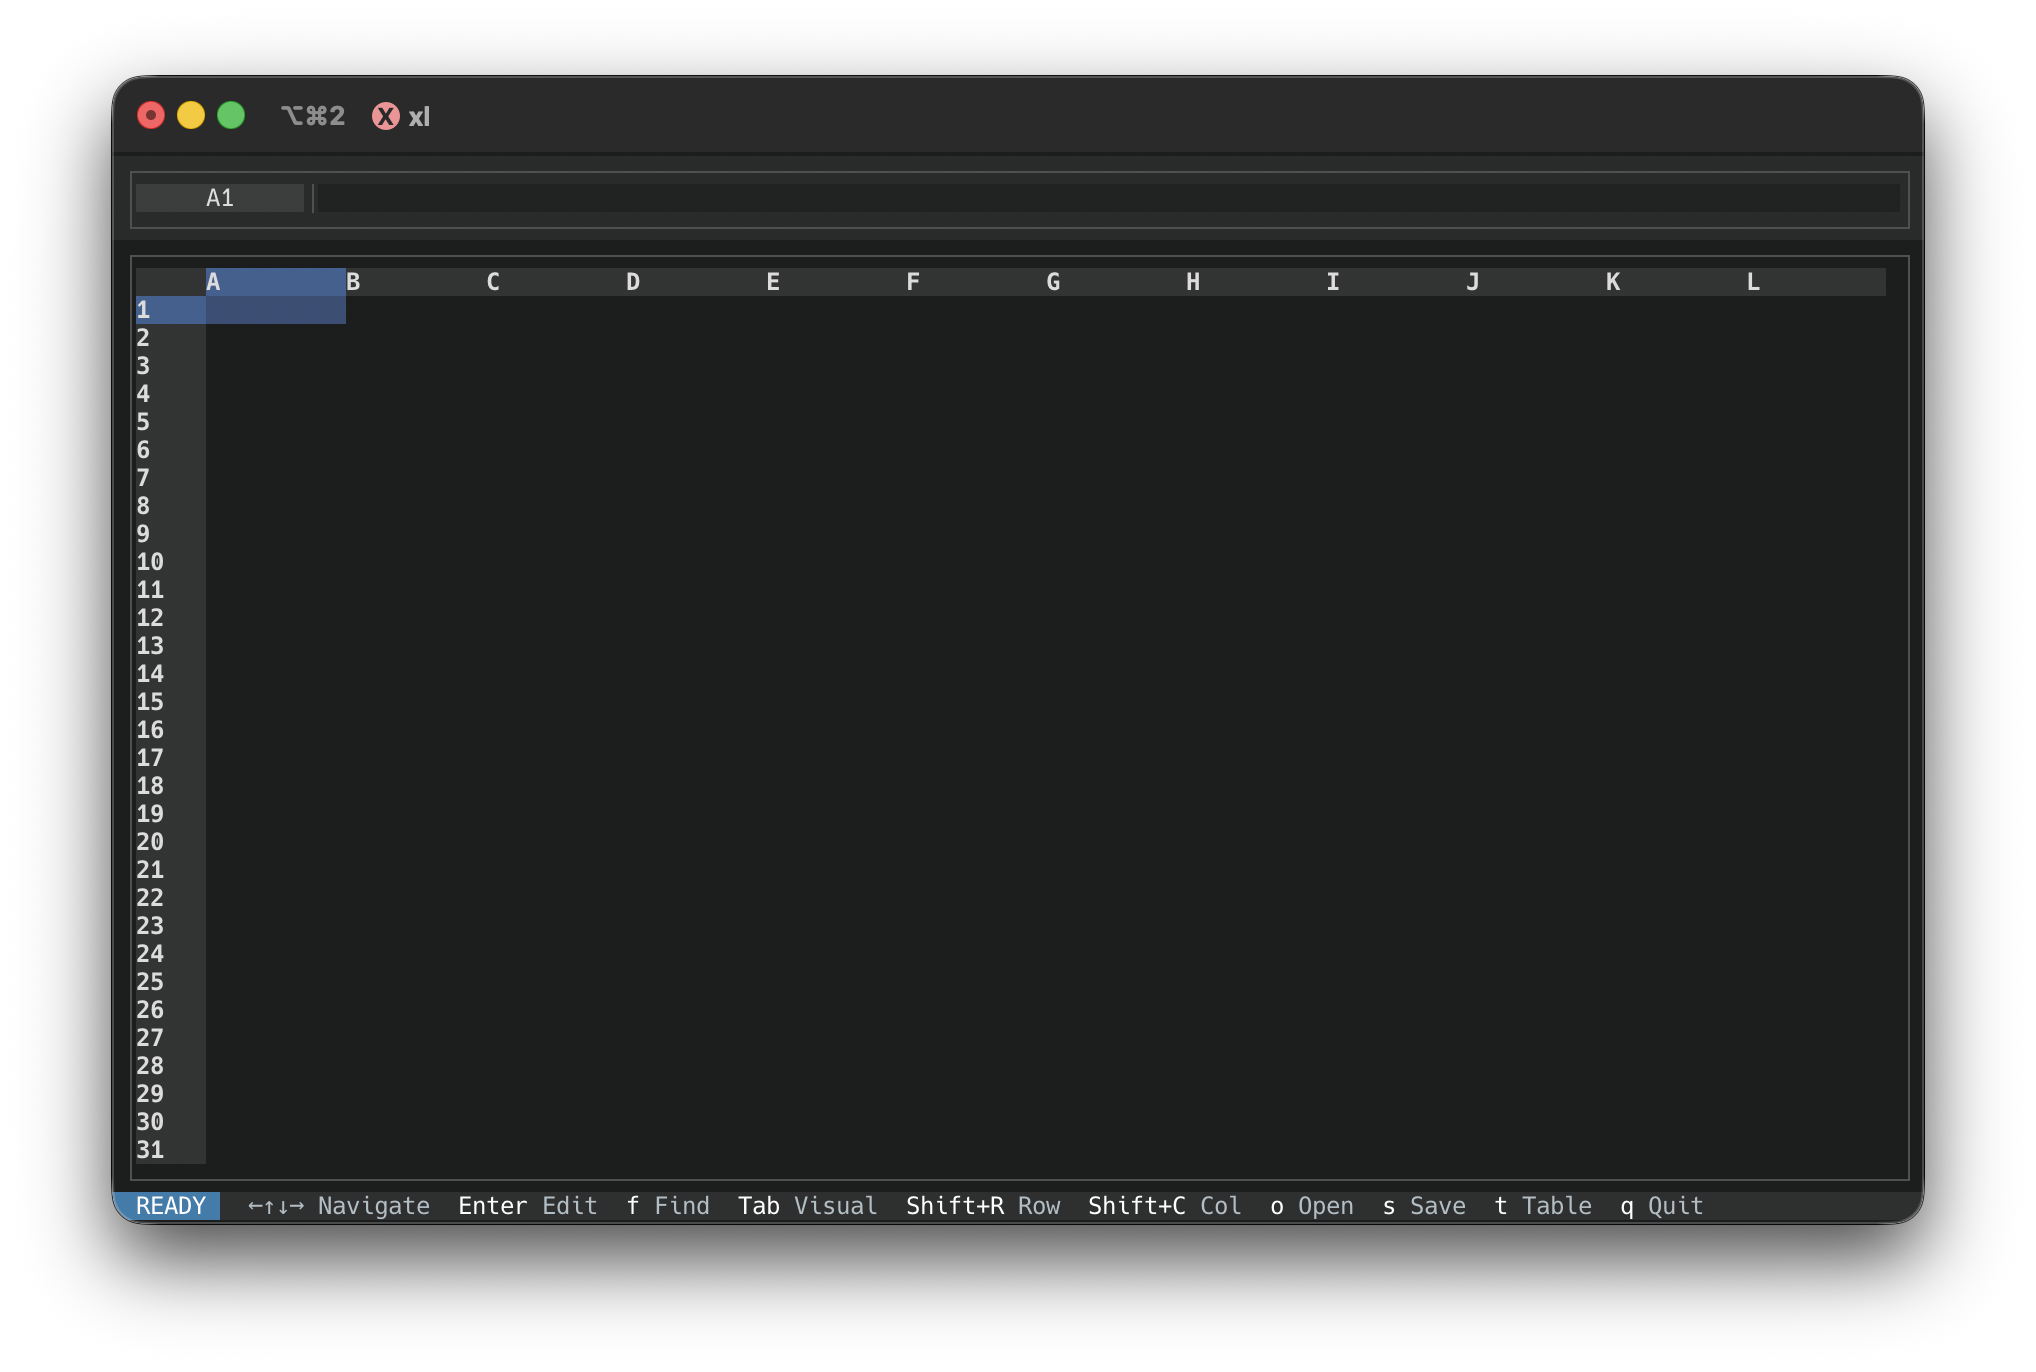Select row header 24
The width and height of the screenshot is (2036, 1372).
(x=171, y=954)
